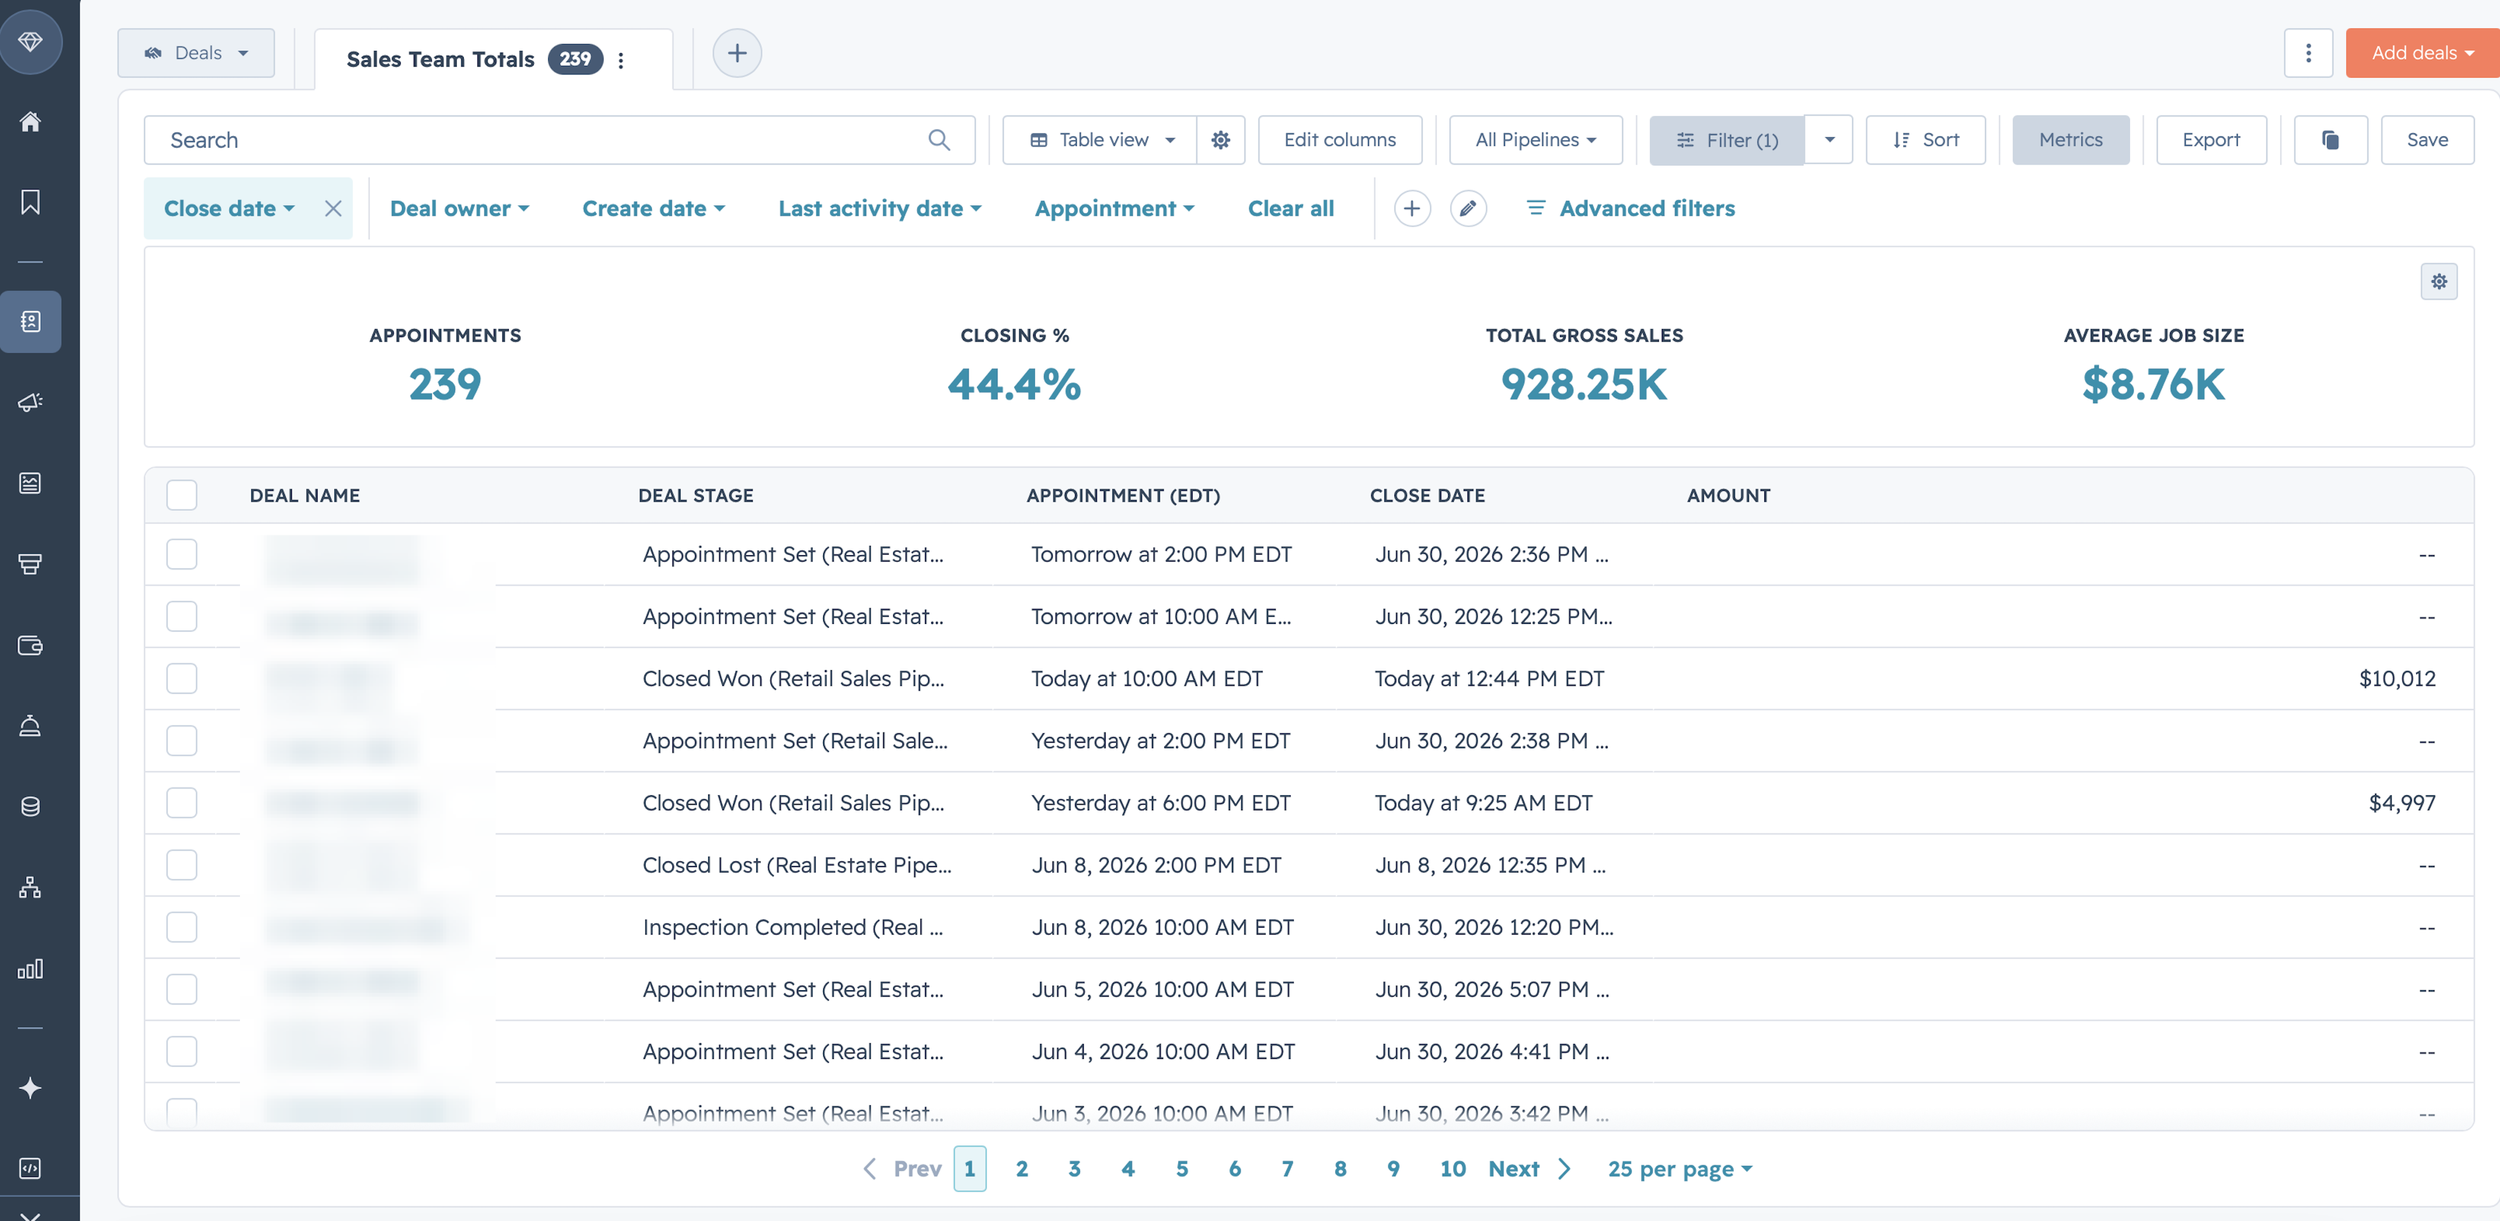
Task: Select the $10,012 Closed Won deal checkbox
Action: click(182, 678)
